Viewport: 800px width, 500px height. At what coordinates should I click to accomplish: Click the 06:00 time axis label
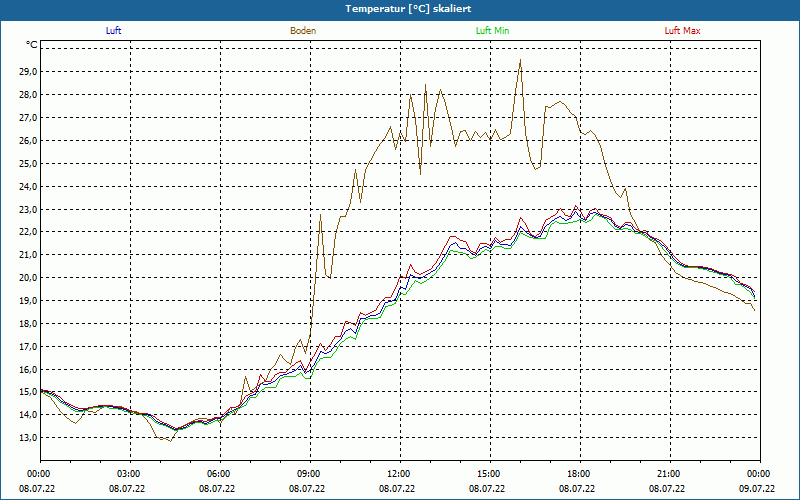[x=220, y=474]
